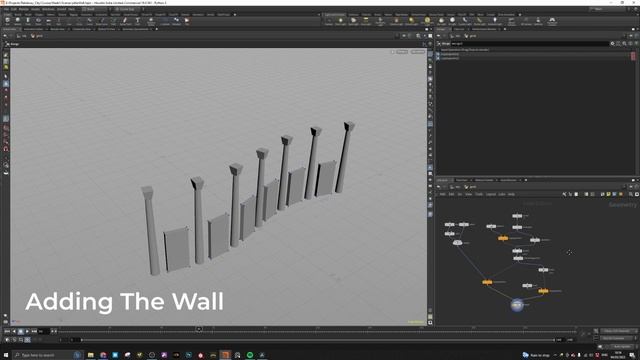Viewport: 640px width, 360px height.
Task: Select the Torus shelf tool
Action: (x=38, y=21)
